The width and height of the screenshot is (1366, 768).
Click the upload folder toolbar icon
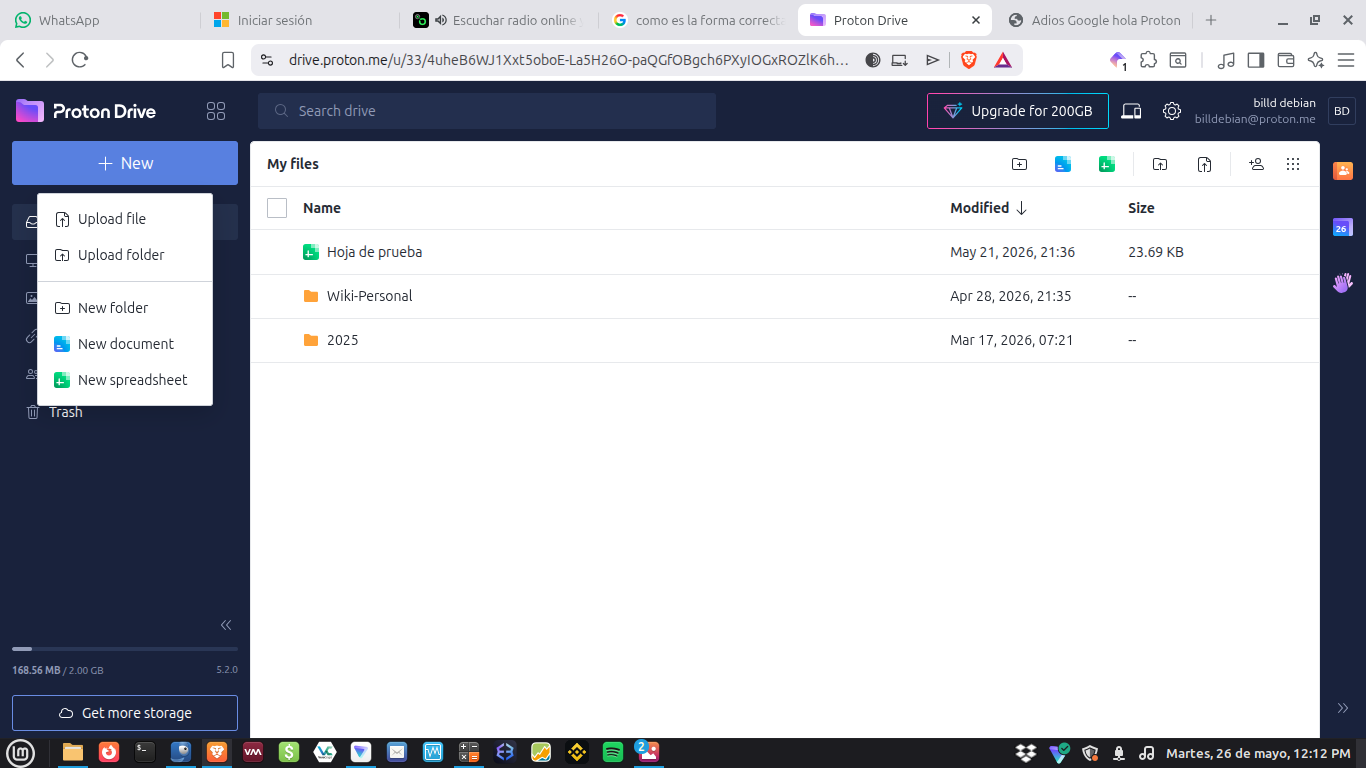pyautogui.click(x=1160, y=164)
